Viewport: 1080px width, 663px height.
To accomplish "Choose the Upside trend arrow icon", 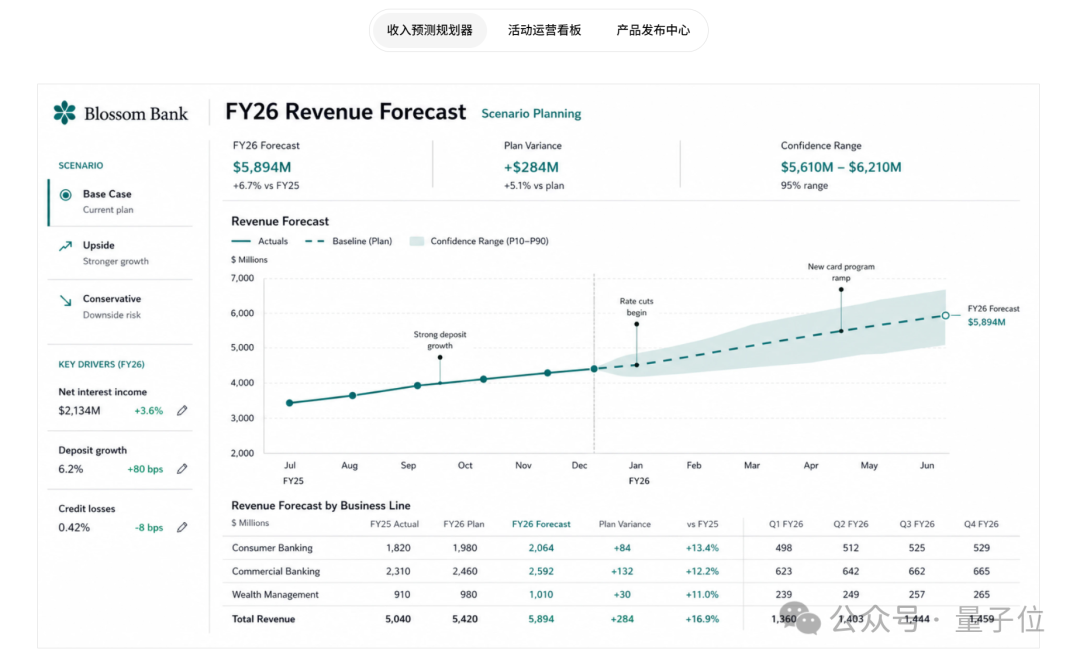I will coord(65,246).
